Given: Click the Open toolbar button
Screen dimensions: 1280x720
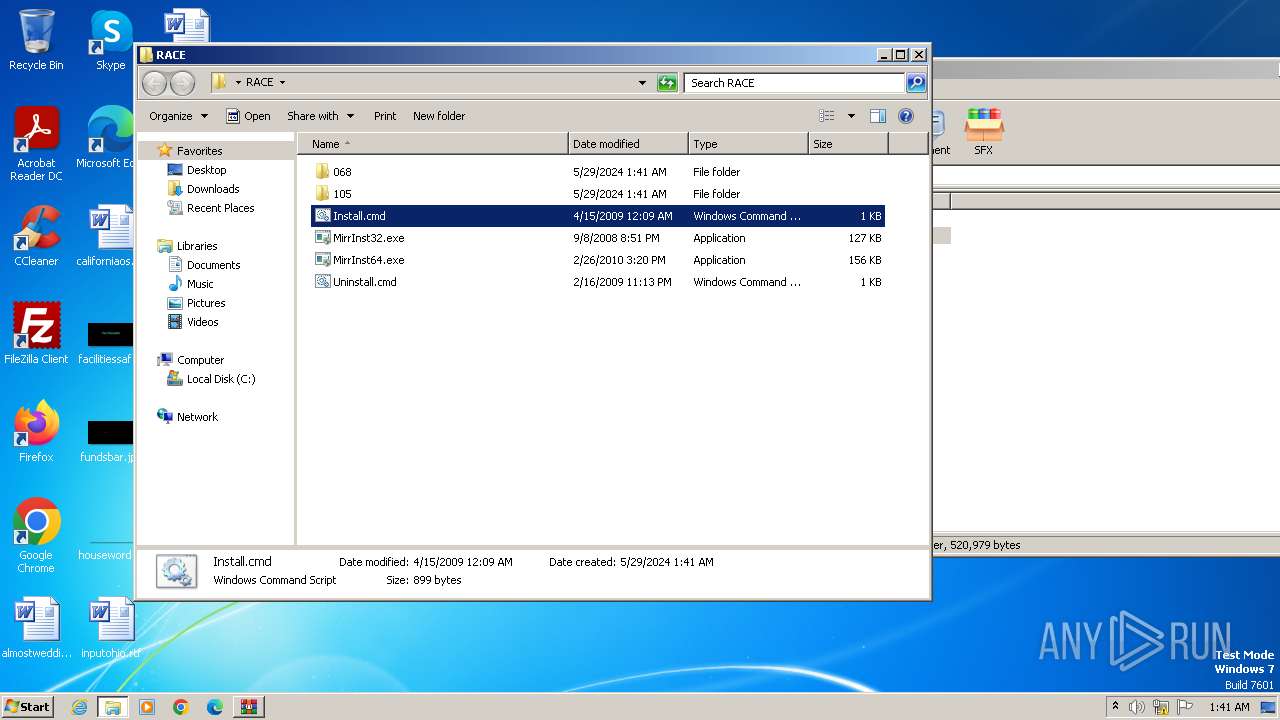Looking at the screenshot, I should [248, 116].
